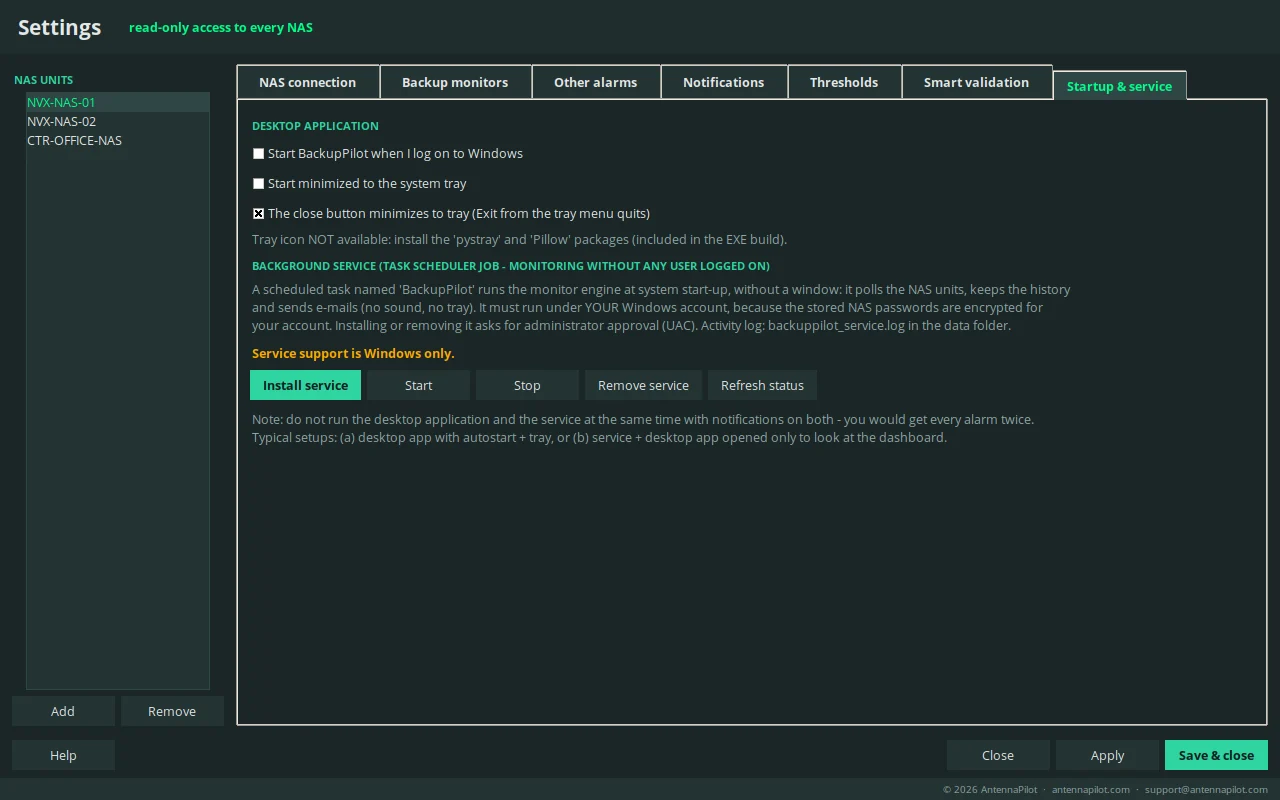Click the DESKTOP APPLICATION section heading

pos(315,126)
